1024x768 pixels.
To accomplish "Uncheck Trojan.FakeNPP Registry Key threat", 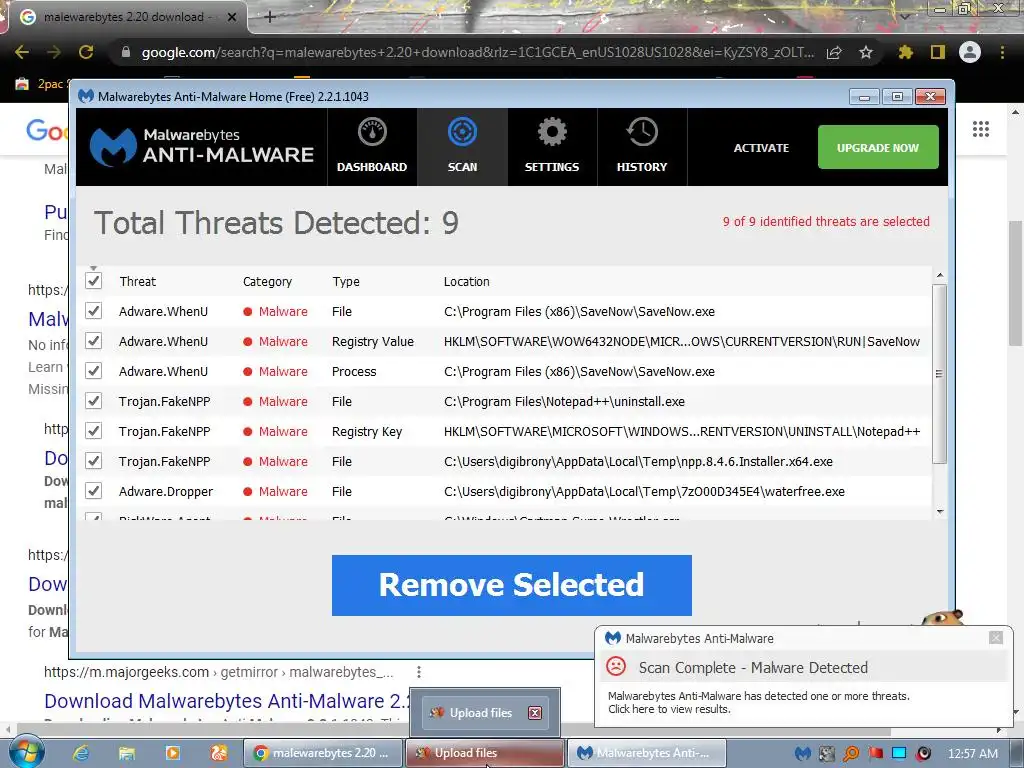I will (93, 431).
